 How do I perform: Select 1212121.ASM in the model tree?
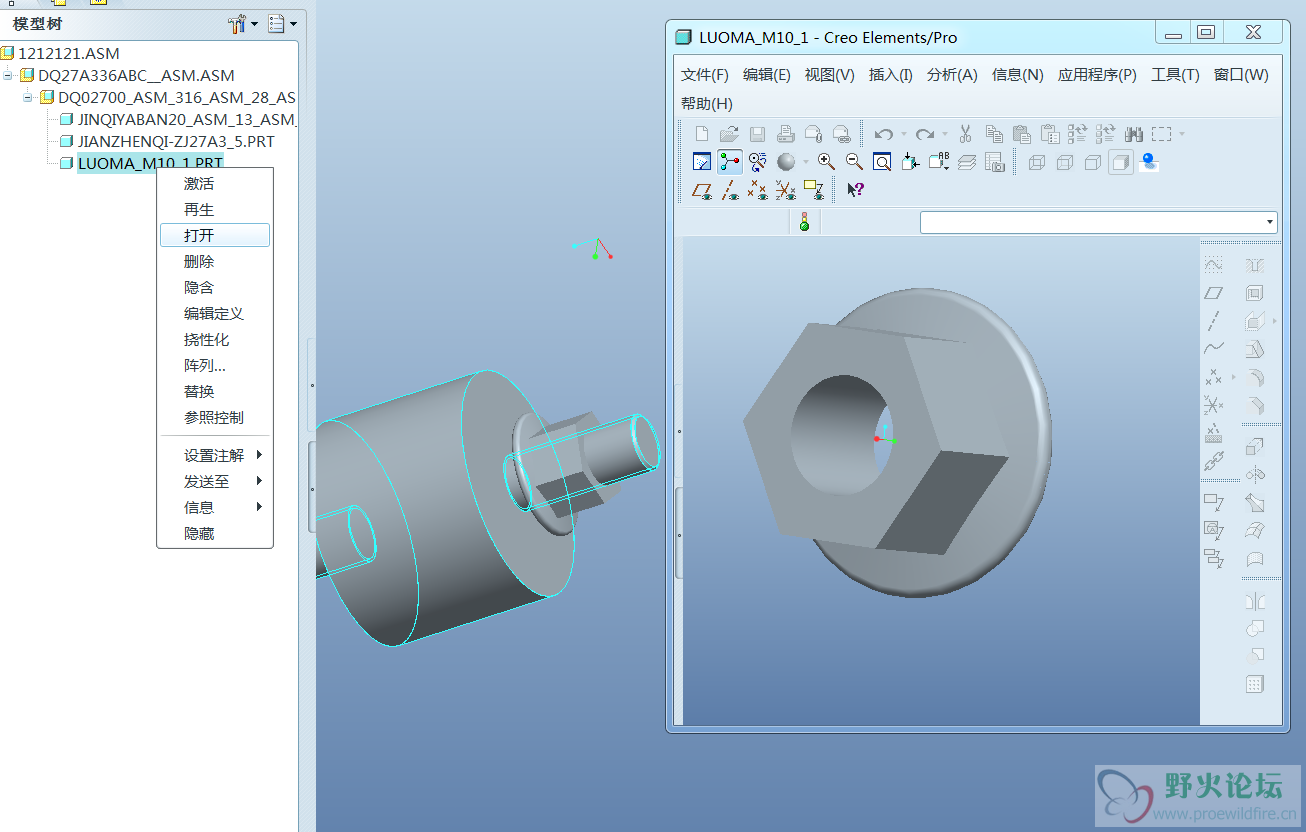[68, 53]
